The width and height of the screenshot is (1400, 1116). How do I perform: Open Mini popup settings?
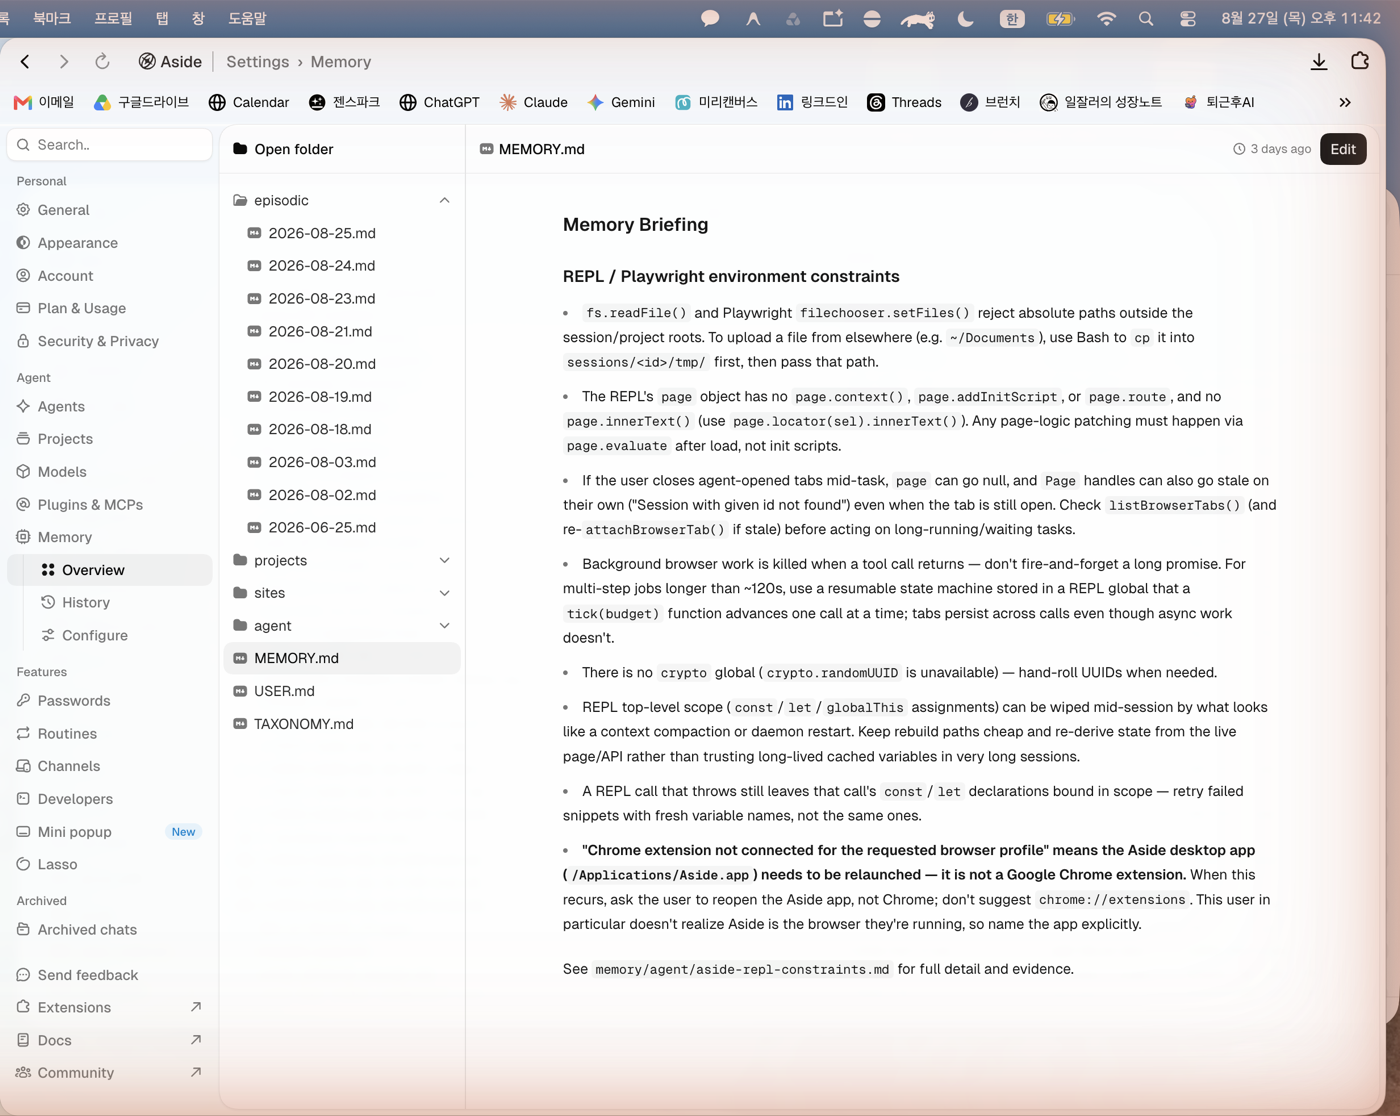point(110,832)
